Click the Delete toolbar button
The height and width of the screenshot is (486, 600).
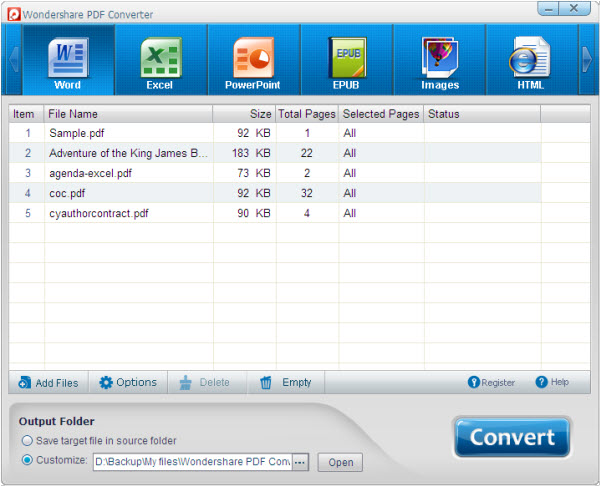(x=205, y=382)
